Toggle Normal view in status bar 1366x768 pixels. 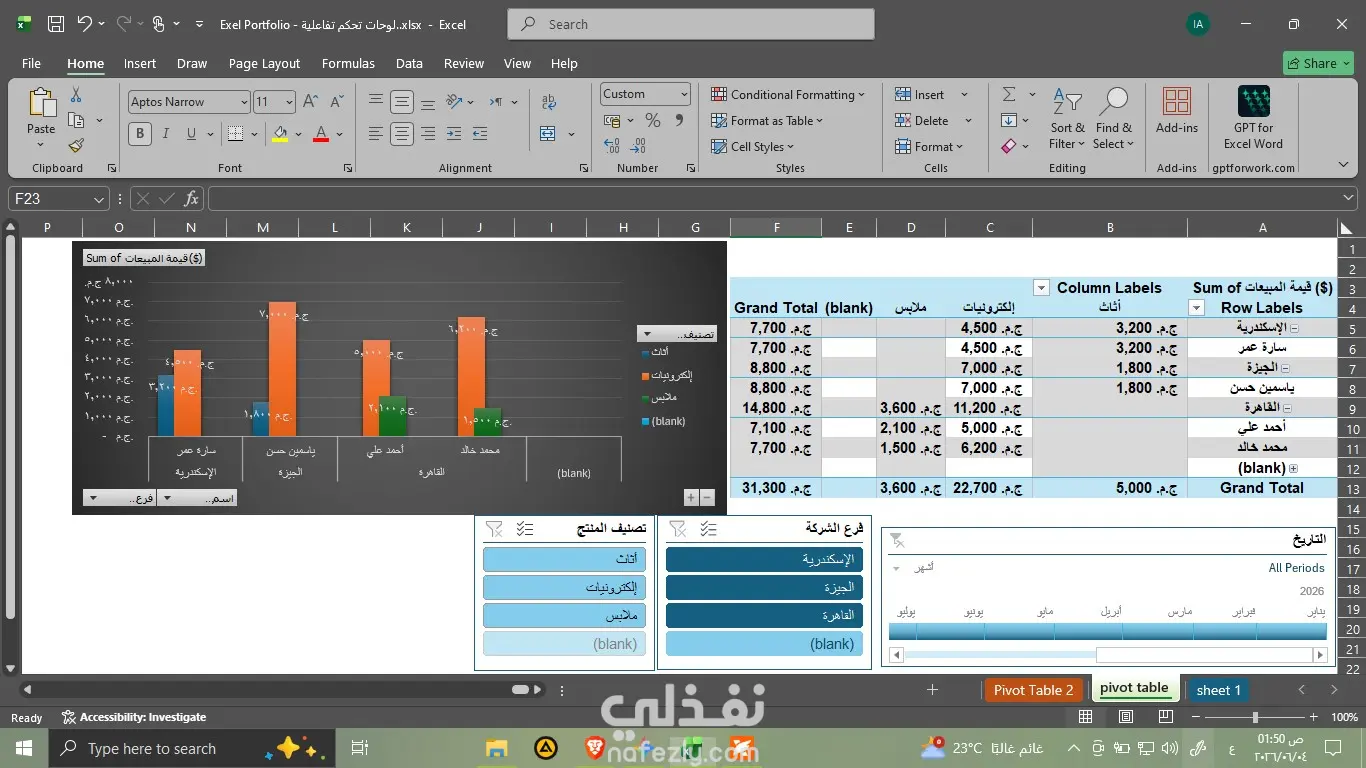(x=1086, y=717)
